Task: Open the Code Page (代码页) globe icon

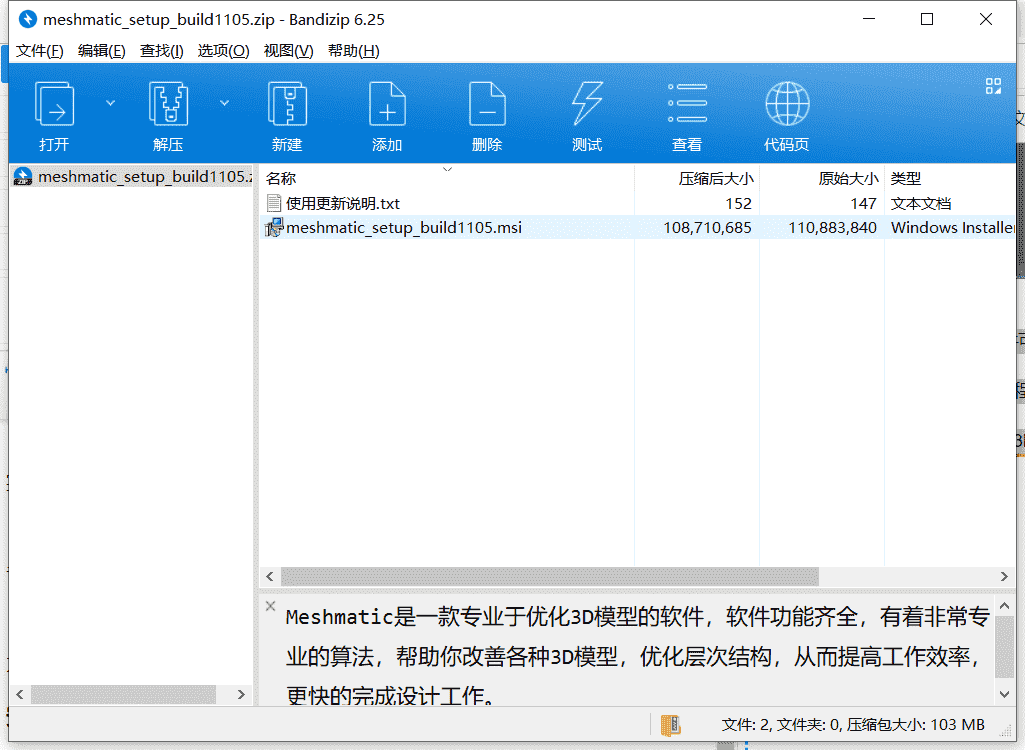Action: click(x=787, y=103)
